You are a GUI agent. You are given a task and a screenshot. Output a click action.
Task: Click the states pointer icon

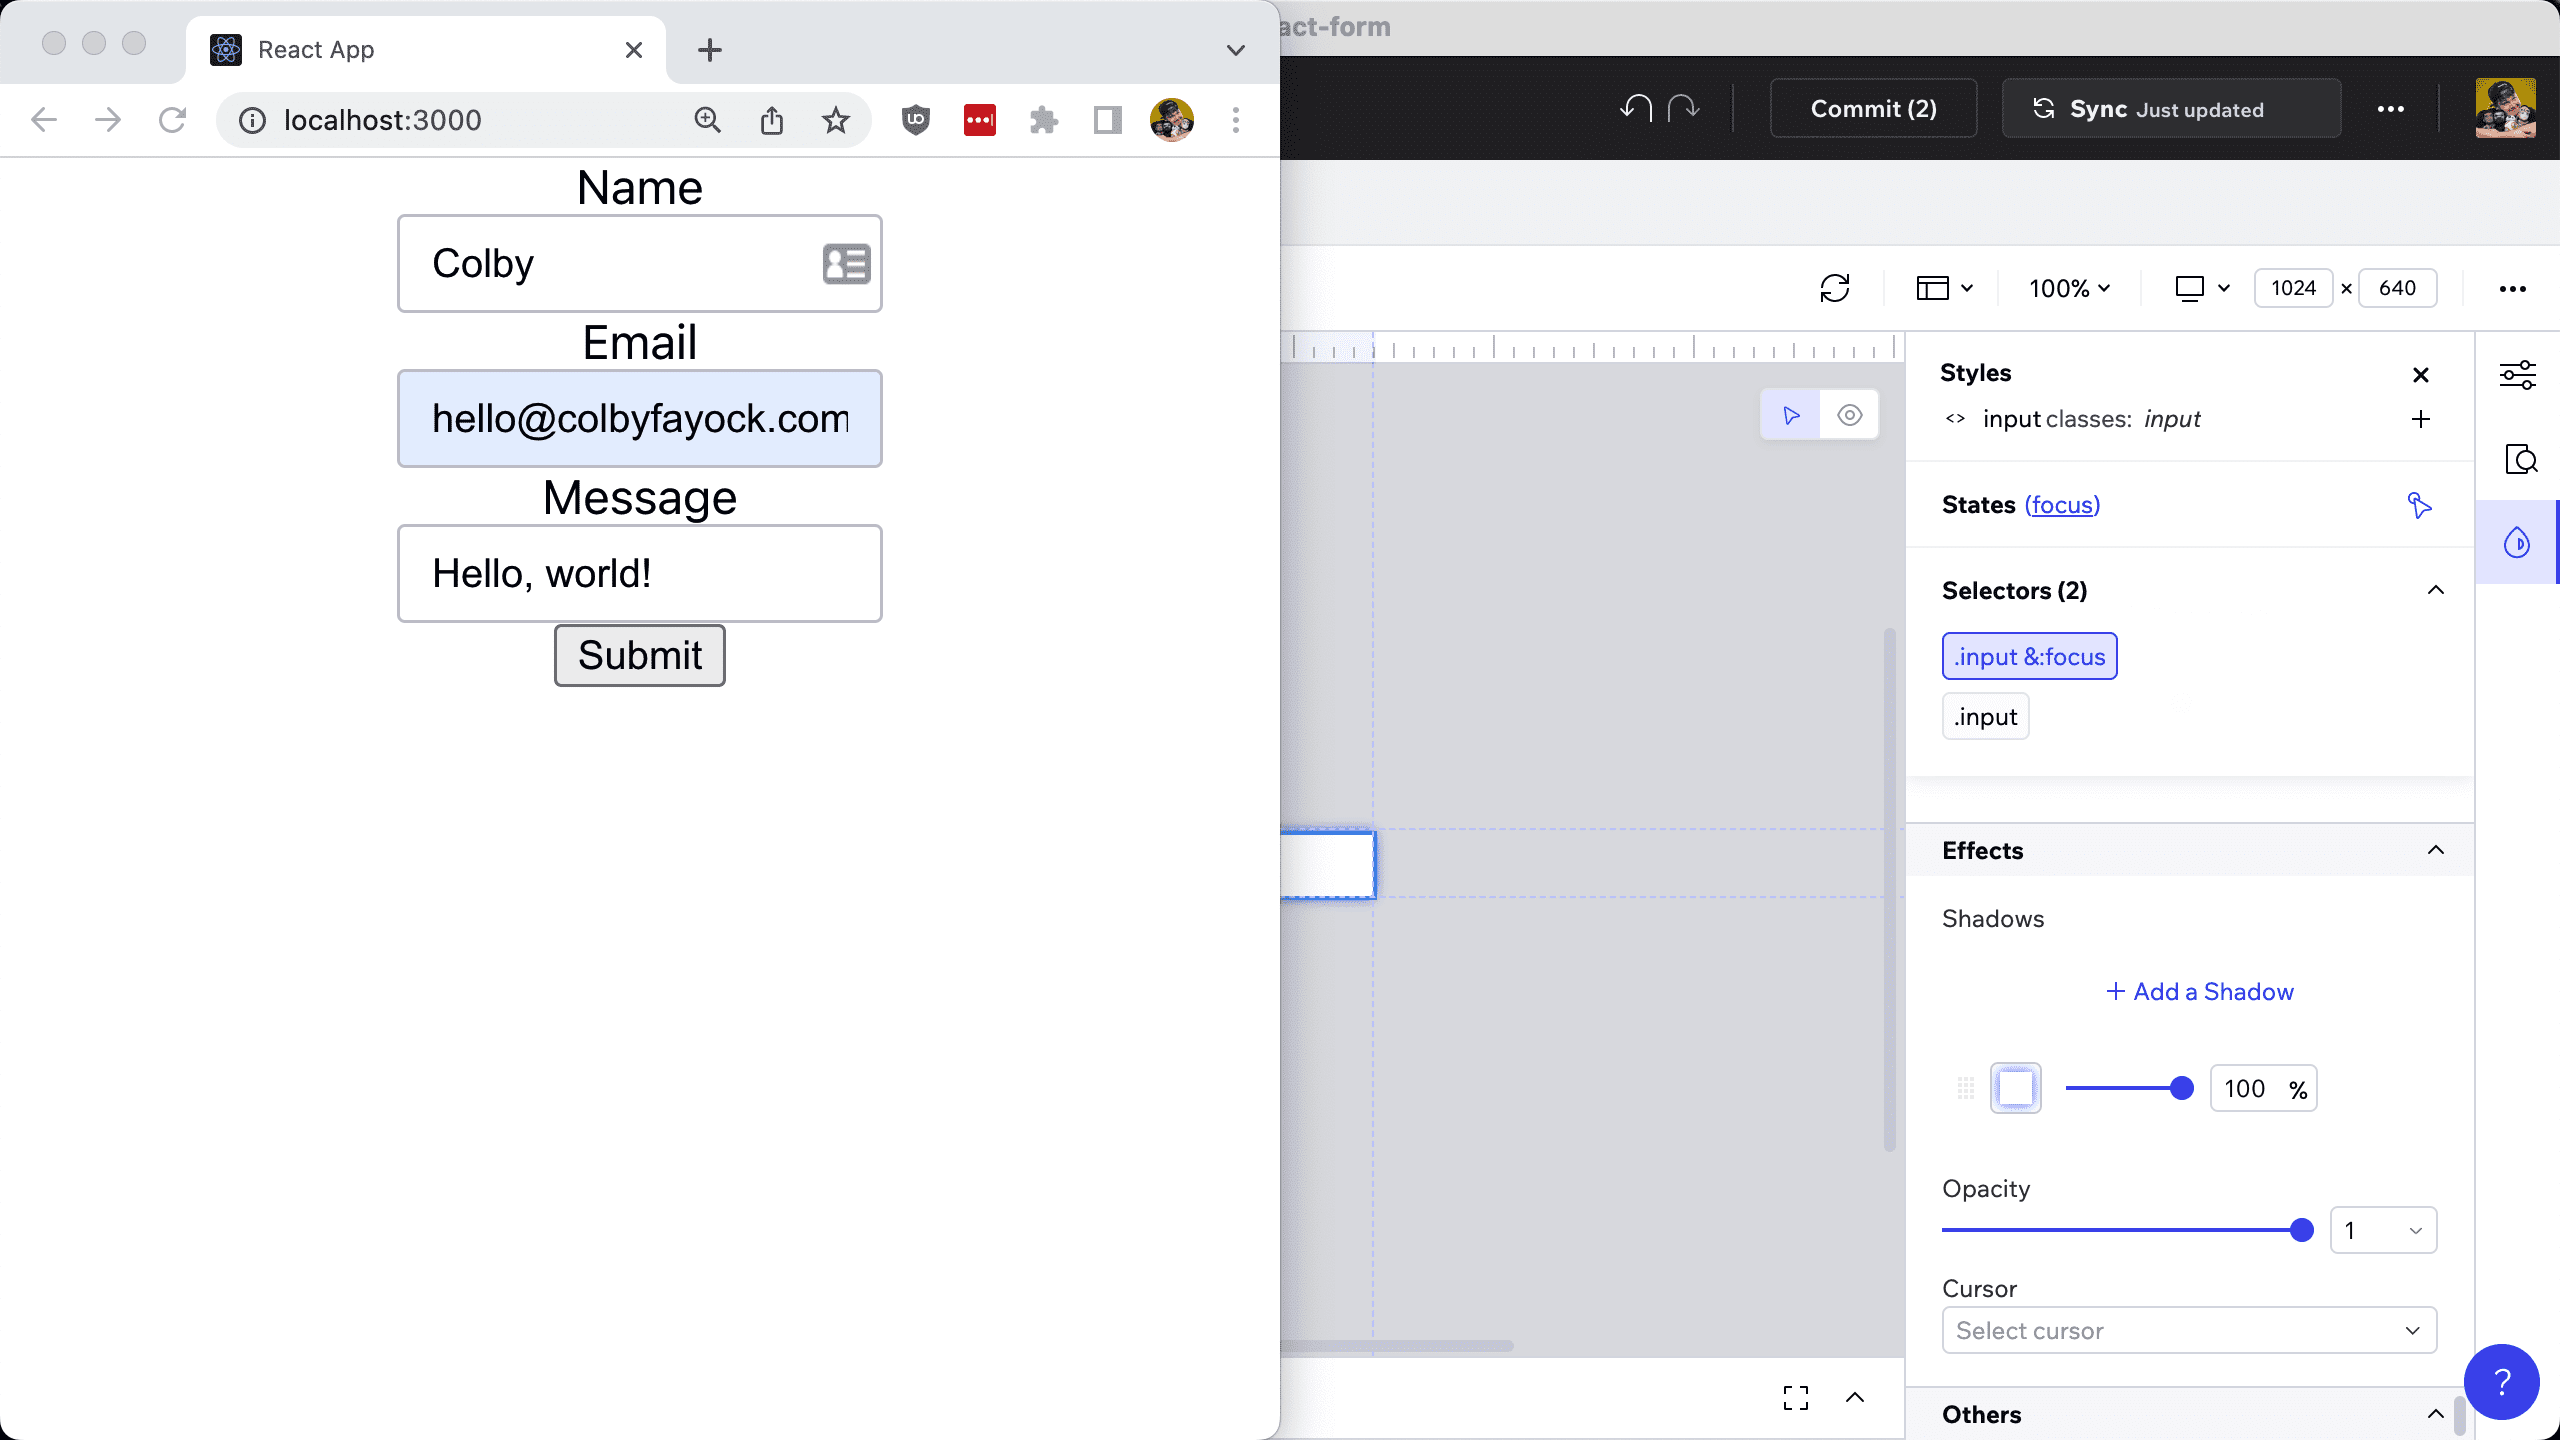[x=2419, y=505]
